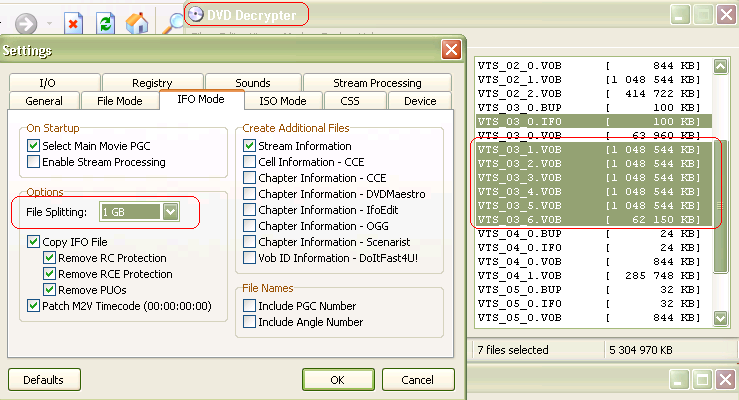Select VTS_03_0.IFO in file list
Viewport: 739px width, 400px height.
click(593, 122)
